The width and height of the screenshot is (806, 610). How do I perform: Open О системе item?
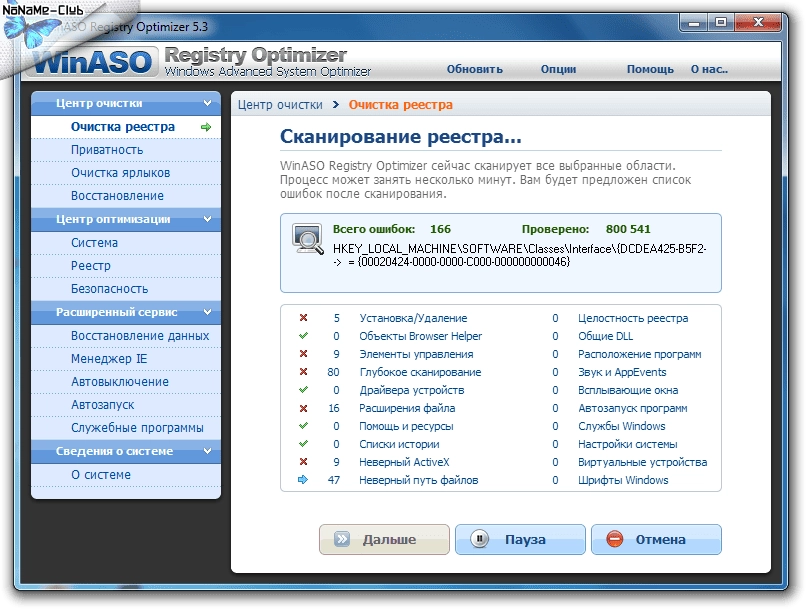[x=126, y=475]
